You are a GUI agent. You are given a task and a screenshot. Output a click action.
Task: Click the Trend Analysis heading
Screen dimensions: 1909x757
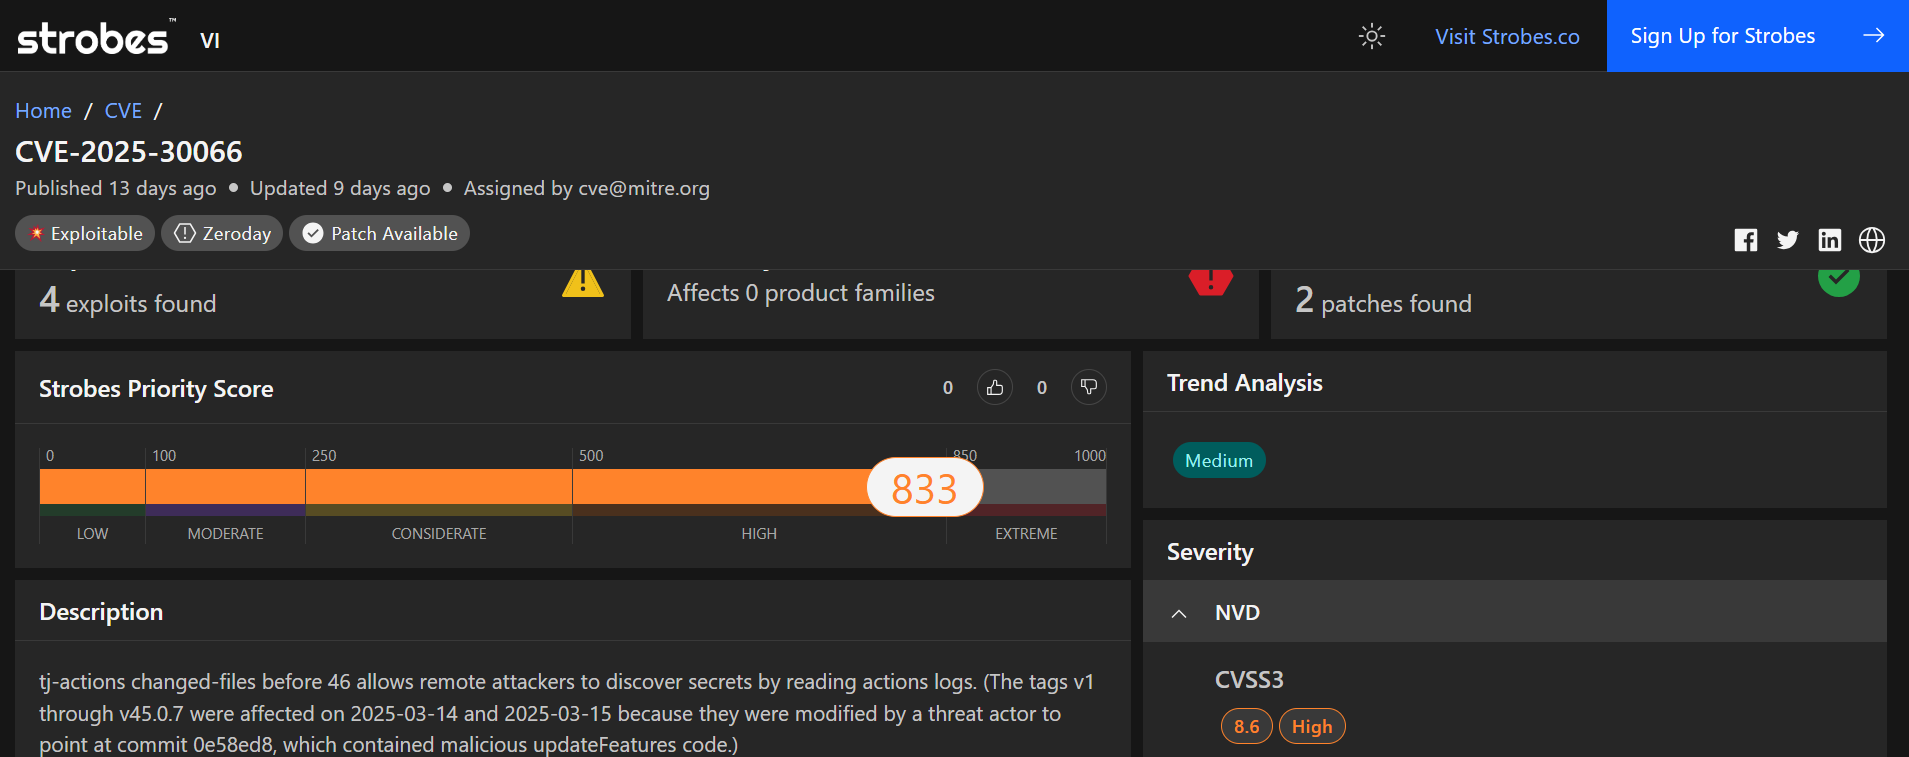pos(1244,383)
